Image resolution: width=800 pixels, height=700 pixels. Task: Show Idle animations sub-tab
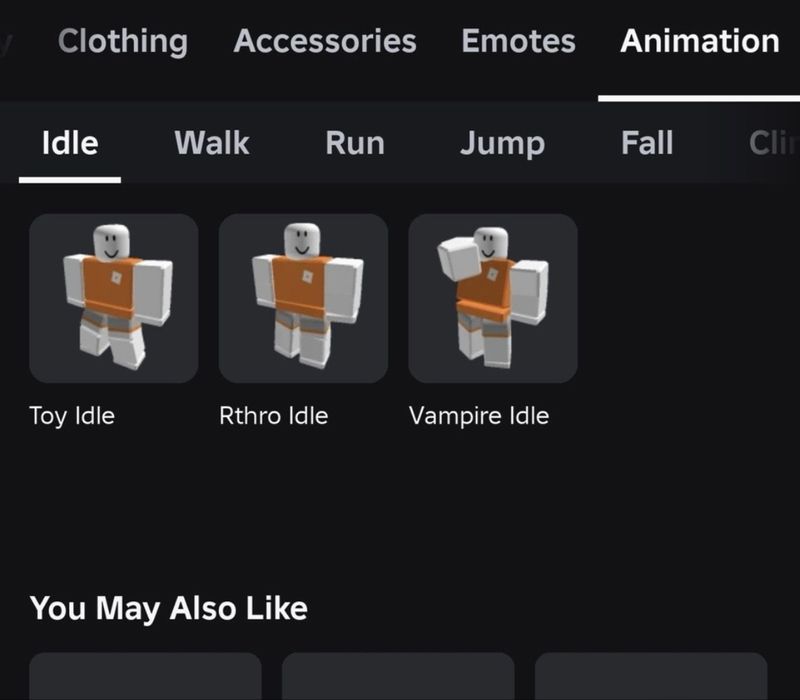pyautogui.click(x=70, y=143)
